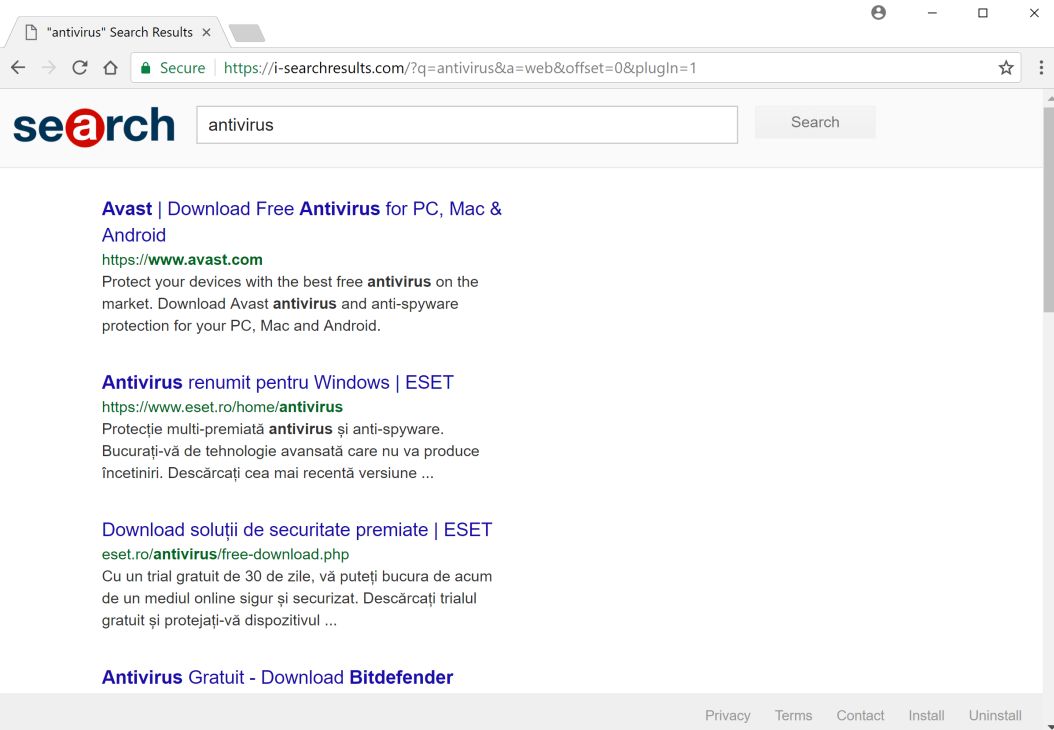The width and height of the screenshot is (1054, 730).
Task: Click the forward navigation arrow
Action: pos(48,67)
